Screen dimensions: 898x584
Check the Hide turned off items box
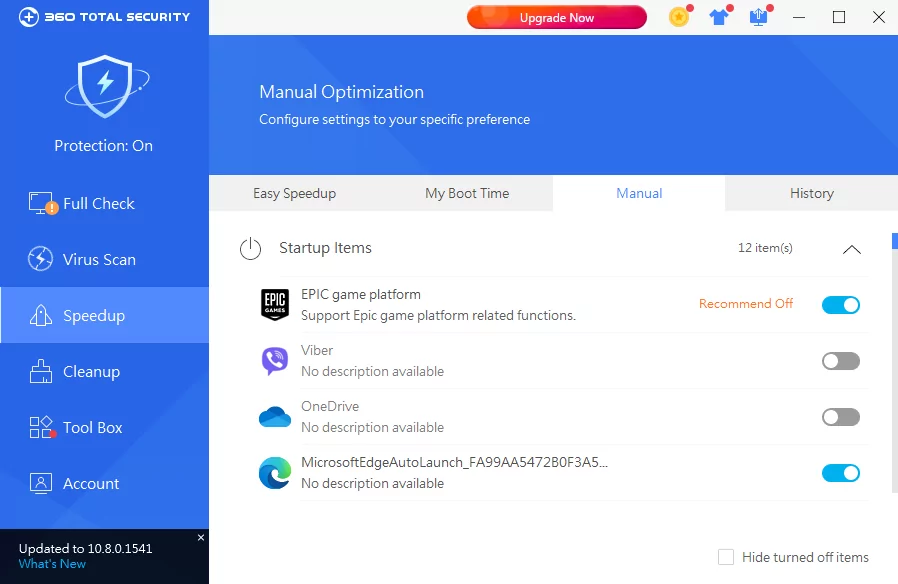[x=726, y=557]
